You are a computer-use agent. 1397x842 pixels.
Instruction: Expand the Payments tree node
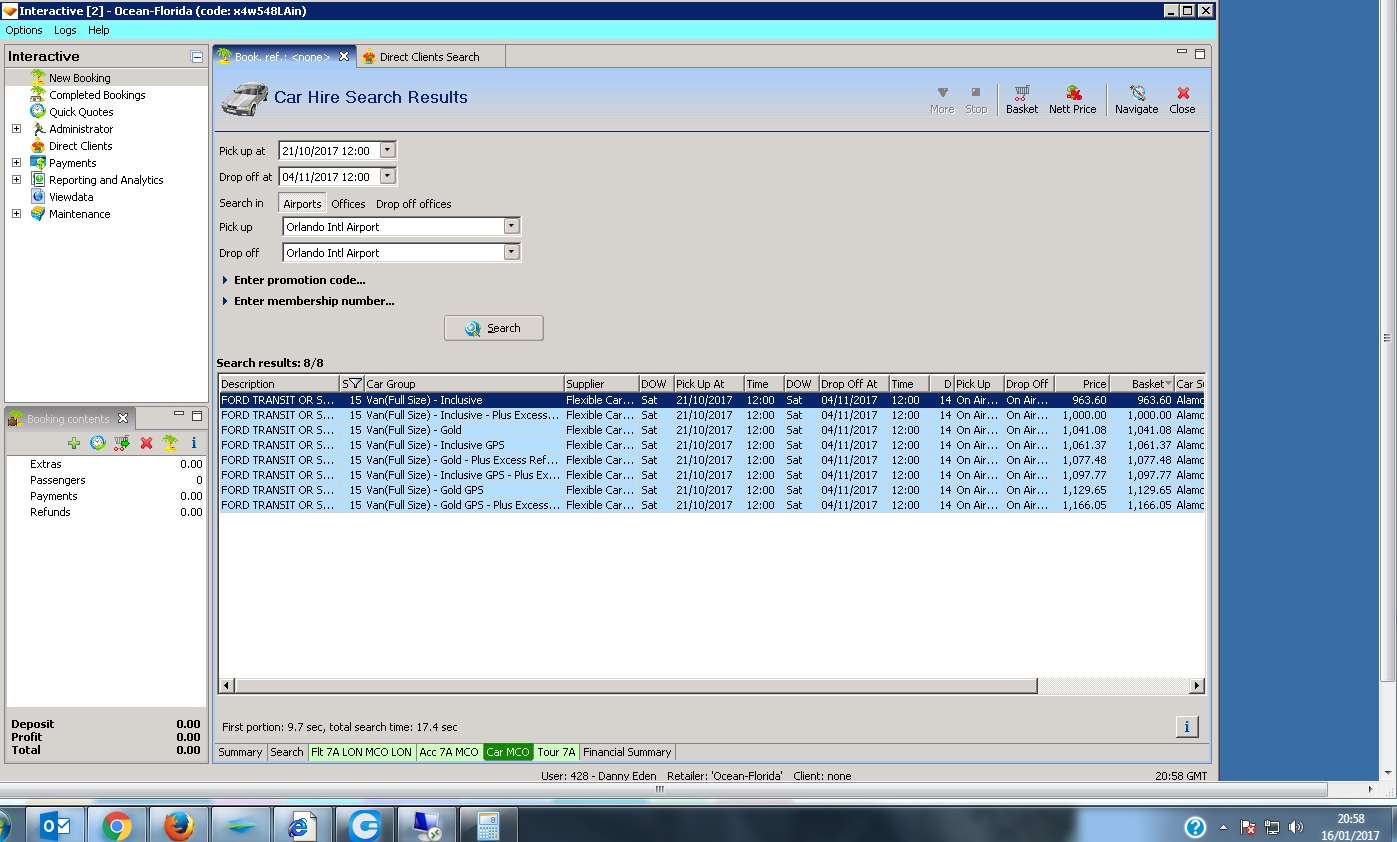coord(16,163)
